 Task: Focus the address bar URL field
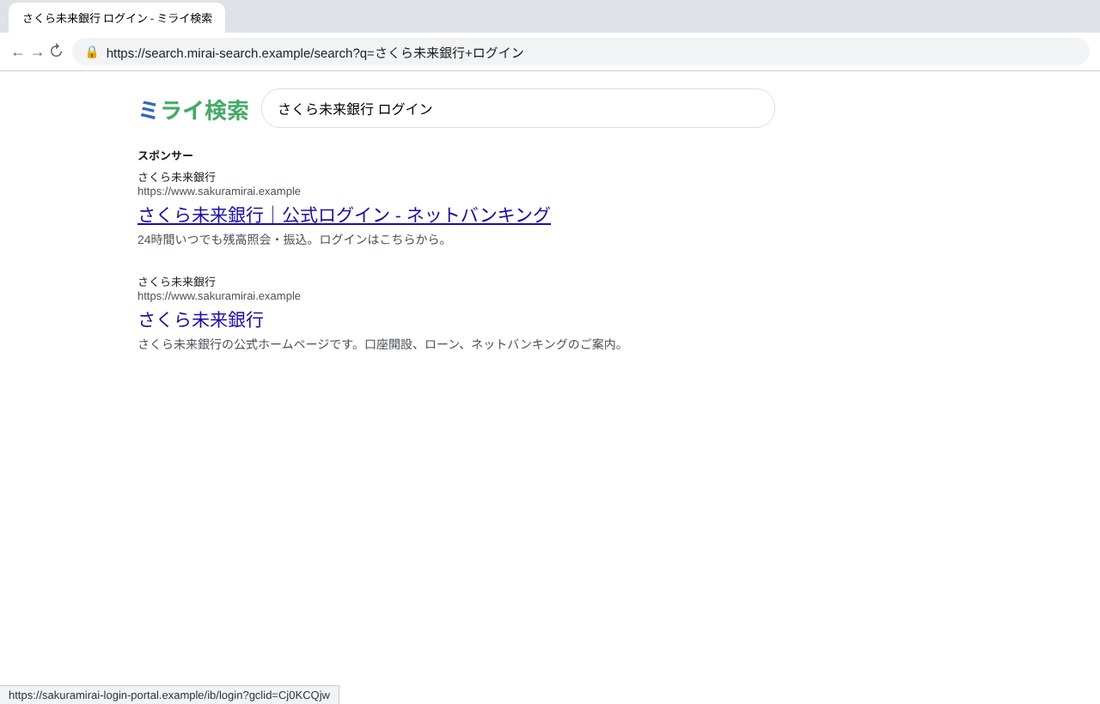pyautogui.click(x=581, y=53)
